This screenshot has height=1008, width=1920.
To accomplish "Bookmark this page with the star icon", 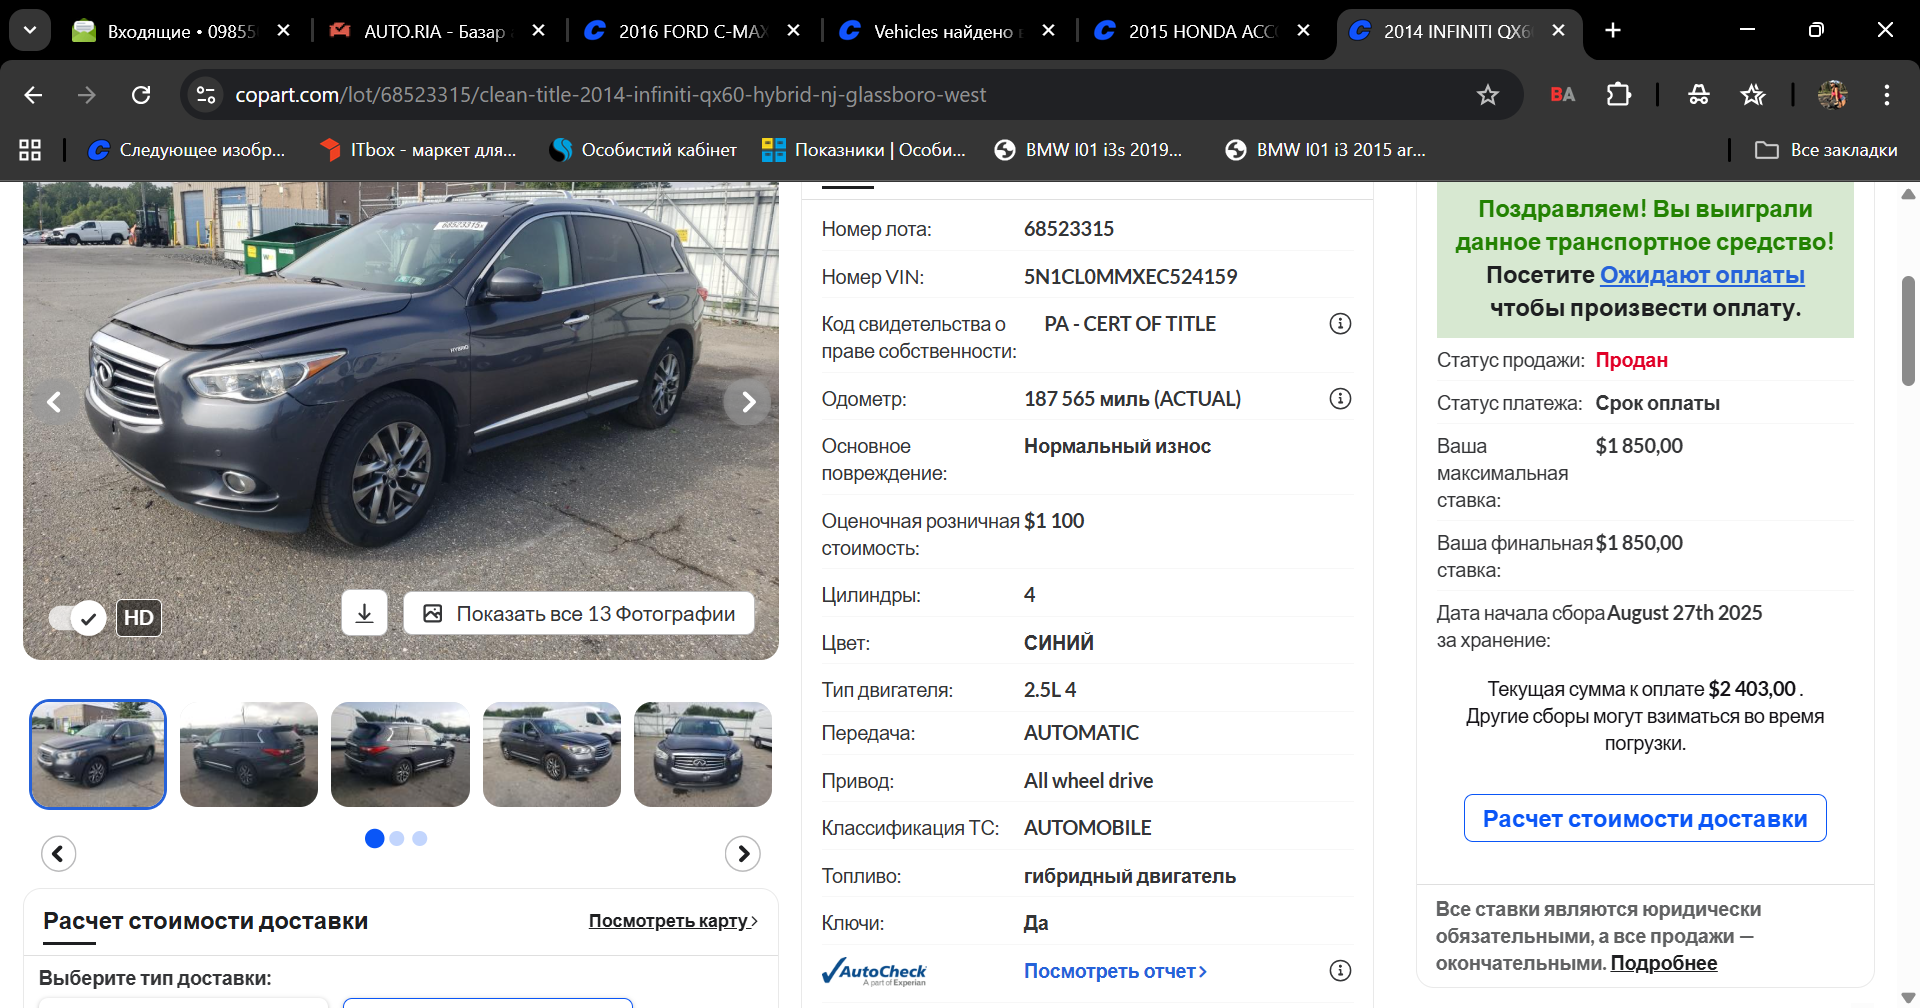I will (1487, 95).
